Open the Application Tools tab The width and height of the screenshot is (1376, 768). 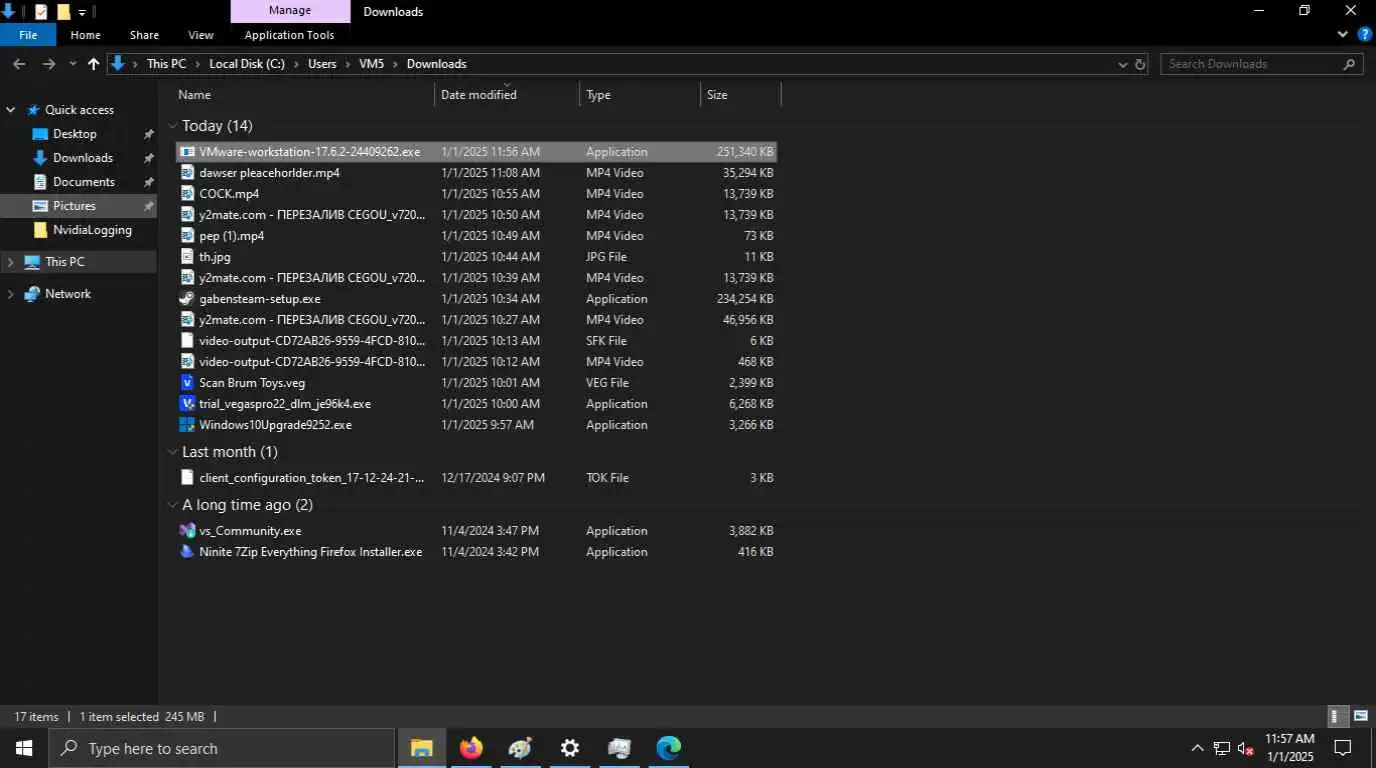coord(290,35)
